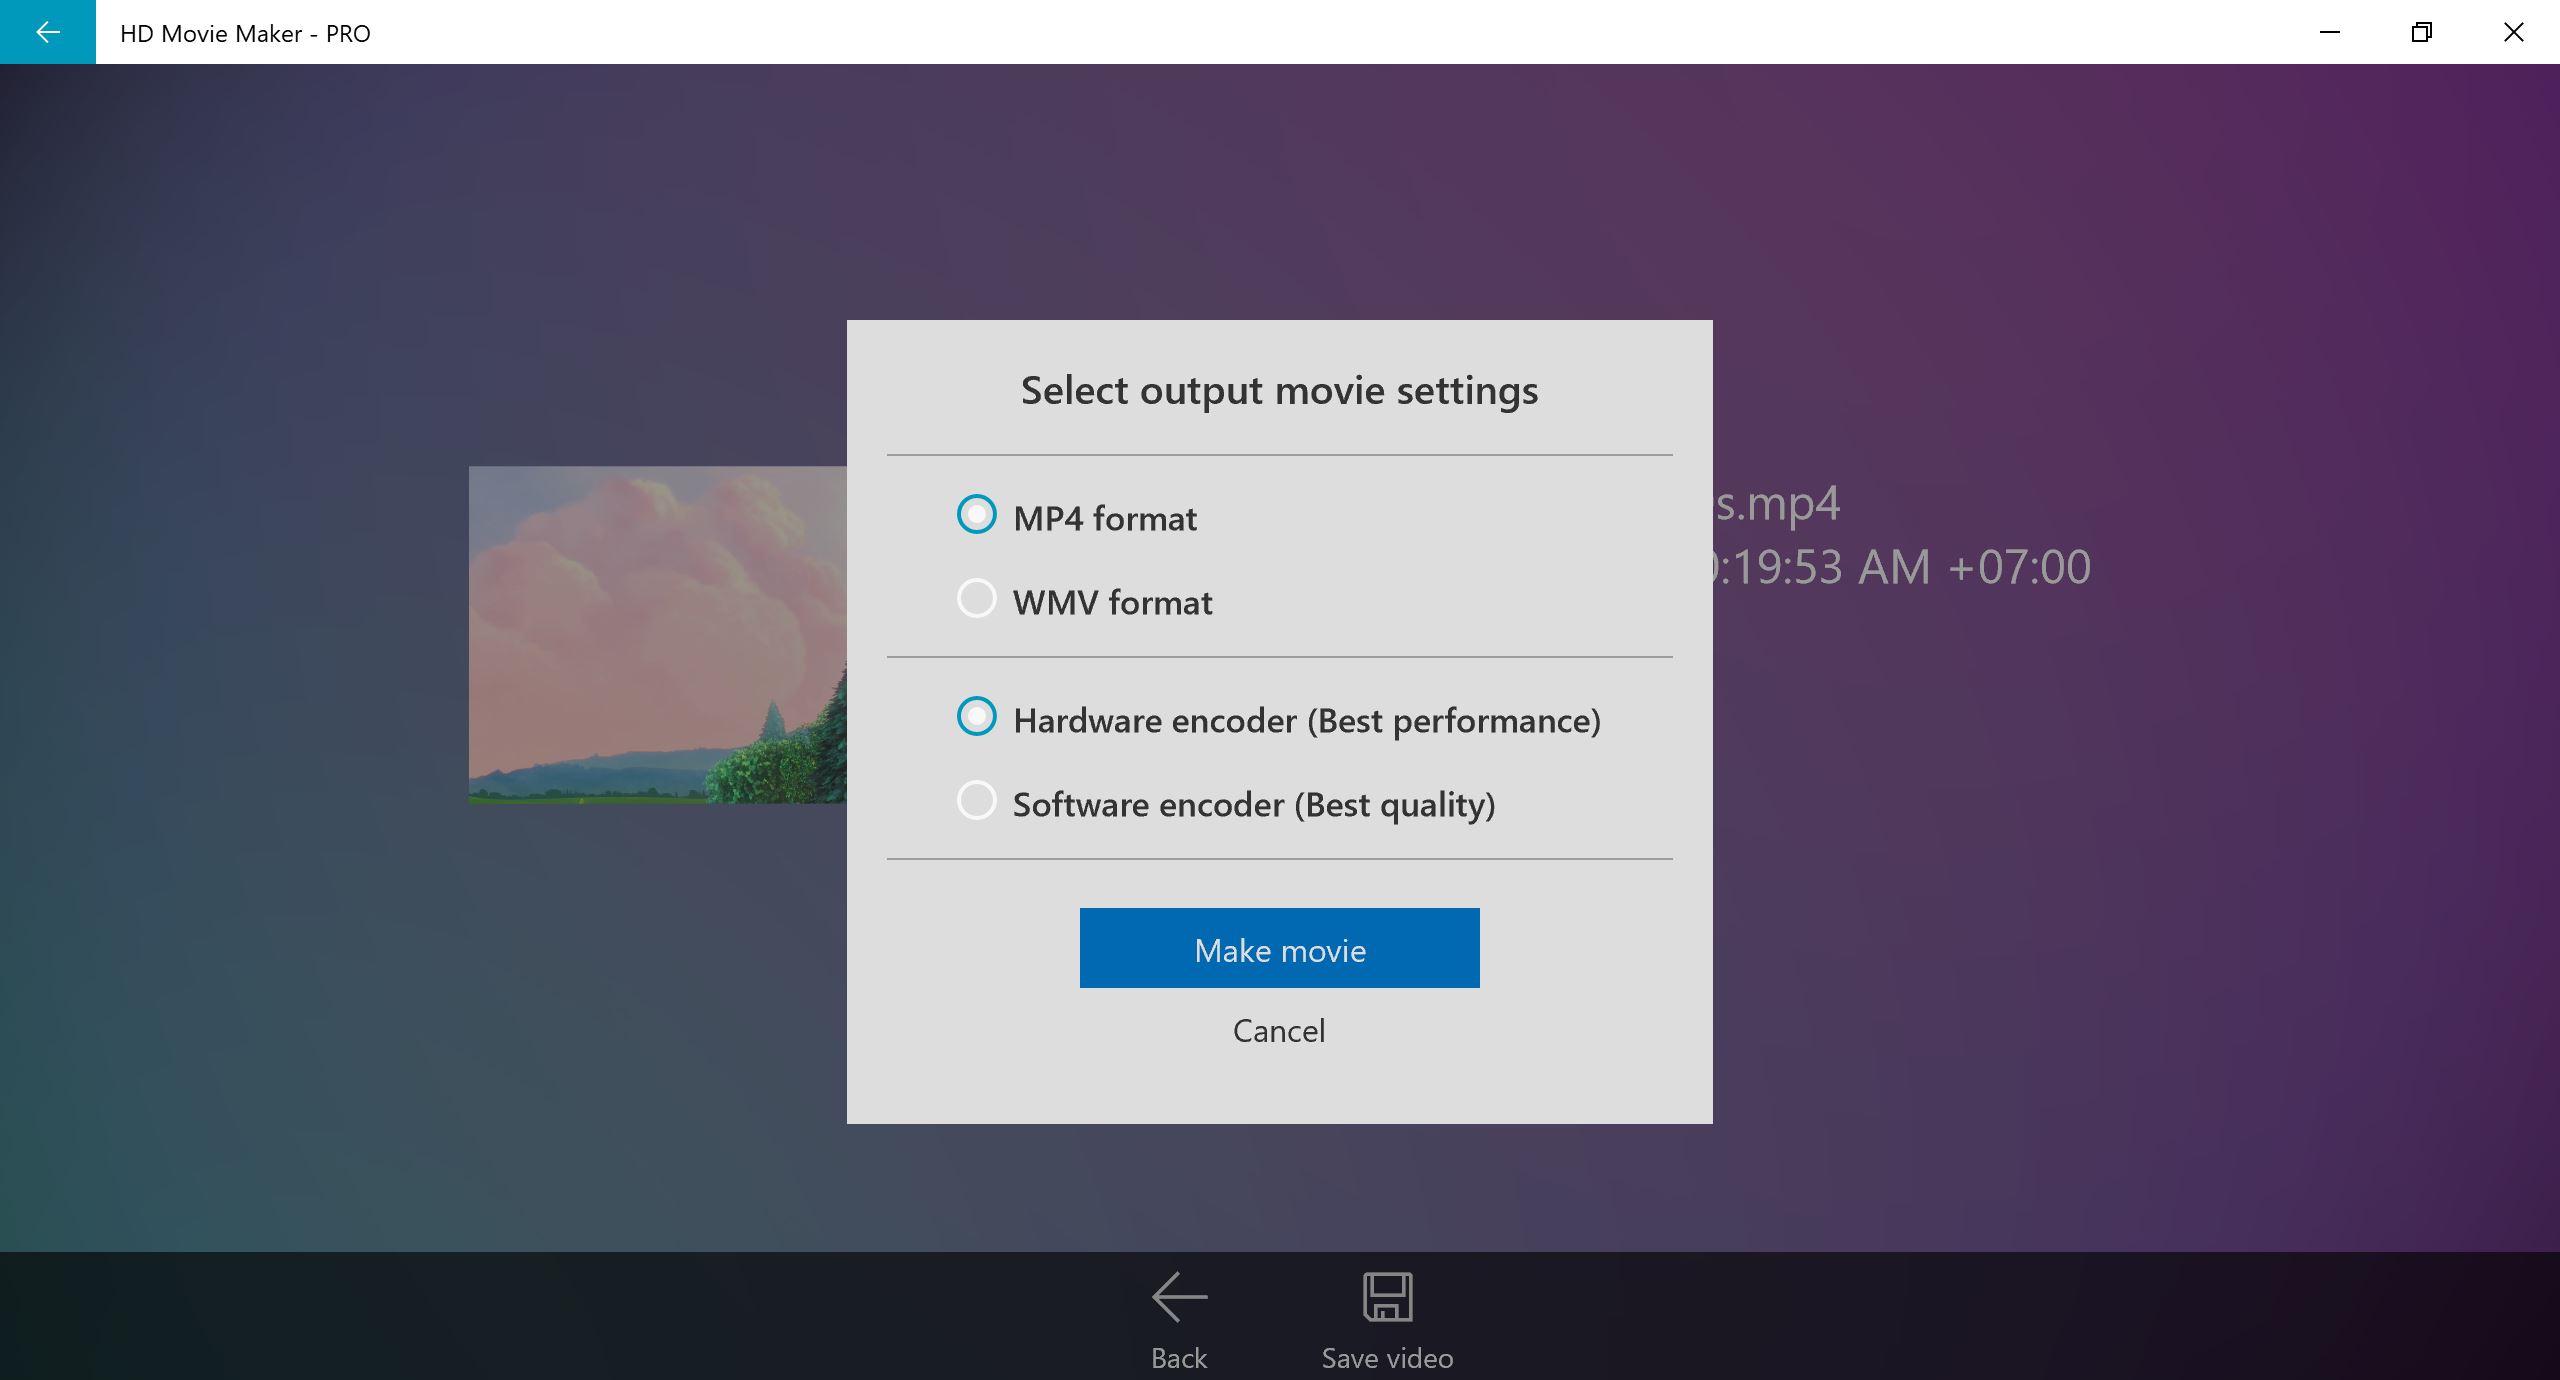
Task: Click the HD Movie Maker - PRO title
Action: coord(246,32)
